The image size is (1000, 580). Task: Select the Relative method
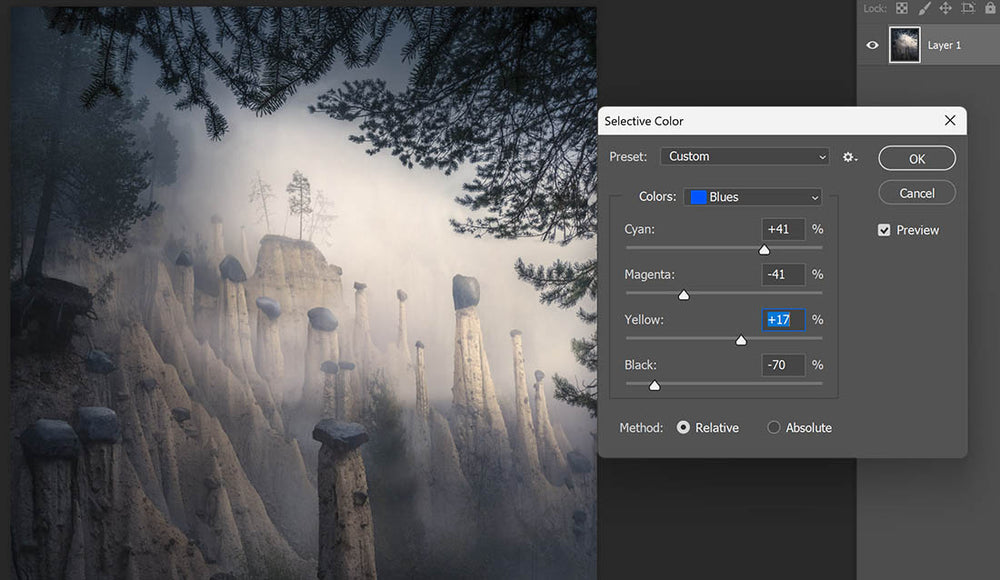click(683, 428)
